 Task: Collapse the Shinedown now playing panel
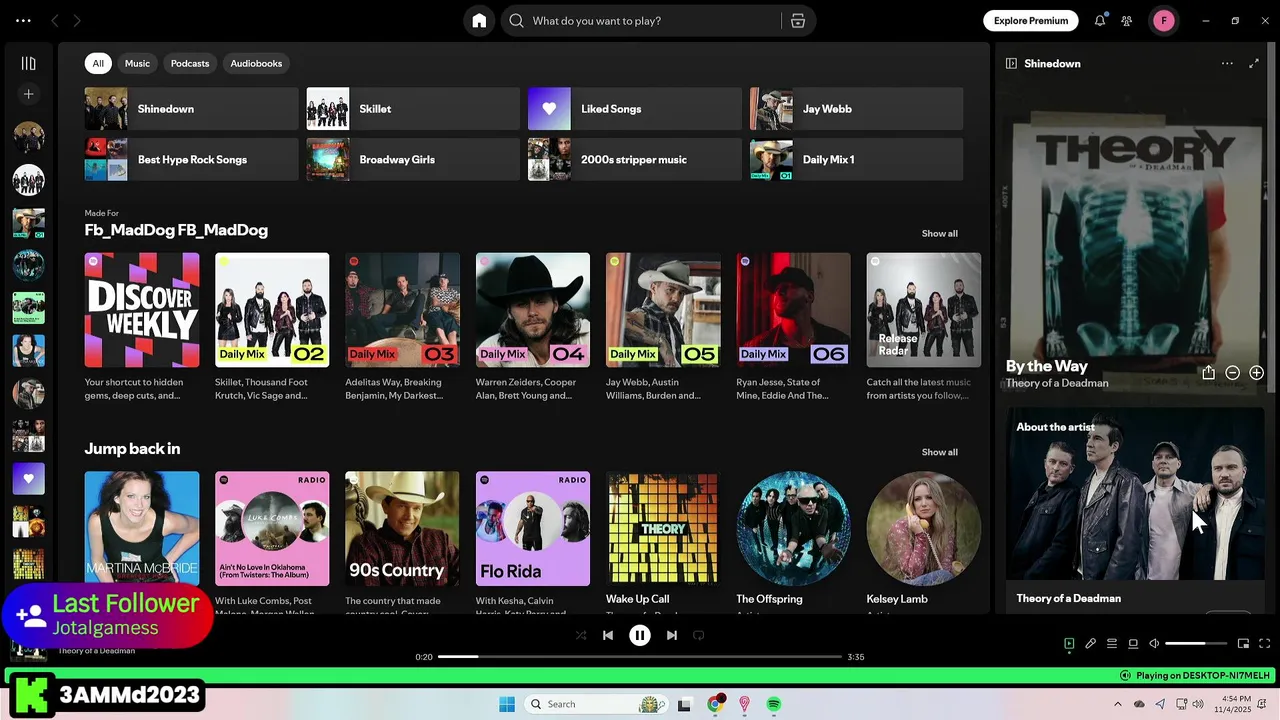1011,63
